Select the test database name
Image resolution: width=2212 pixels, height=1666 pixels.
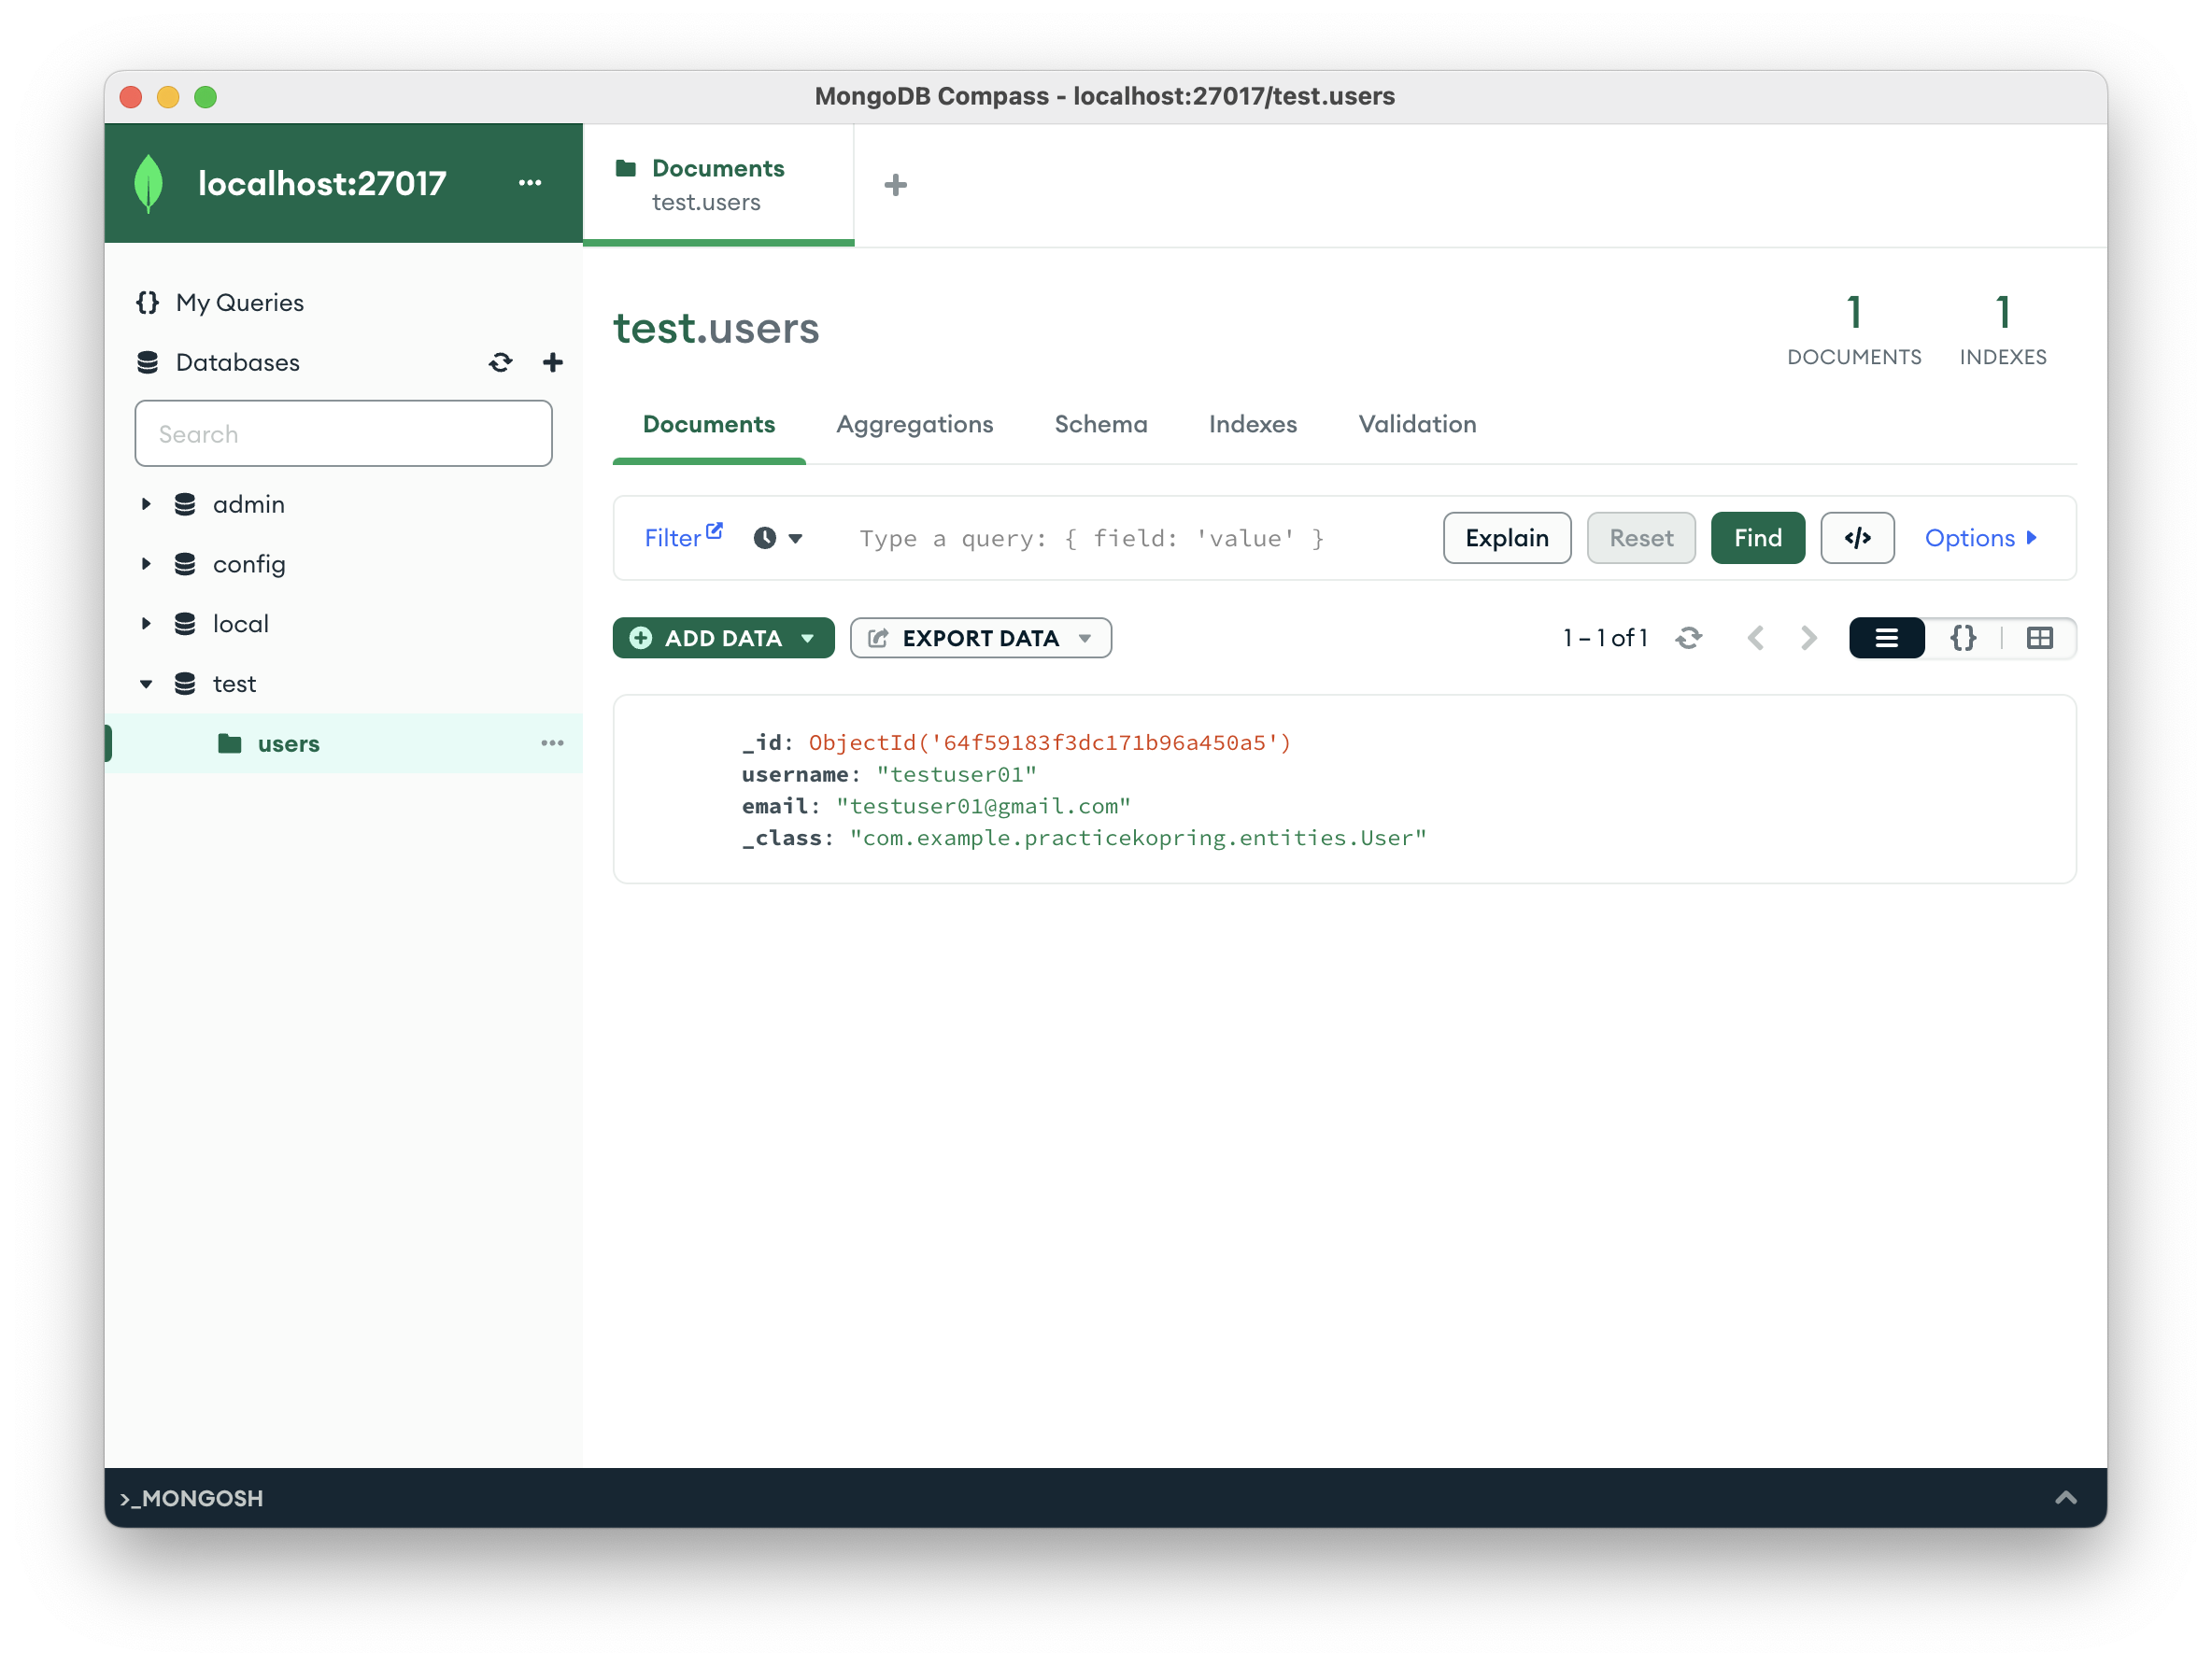tap(234, 684)
